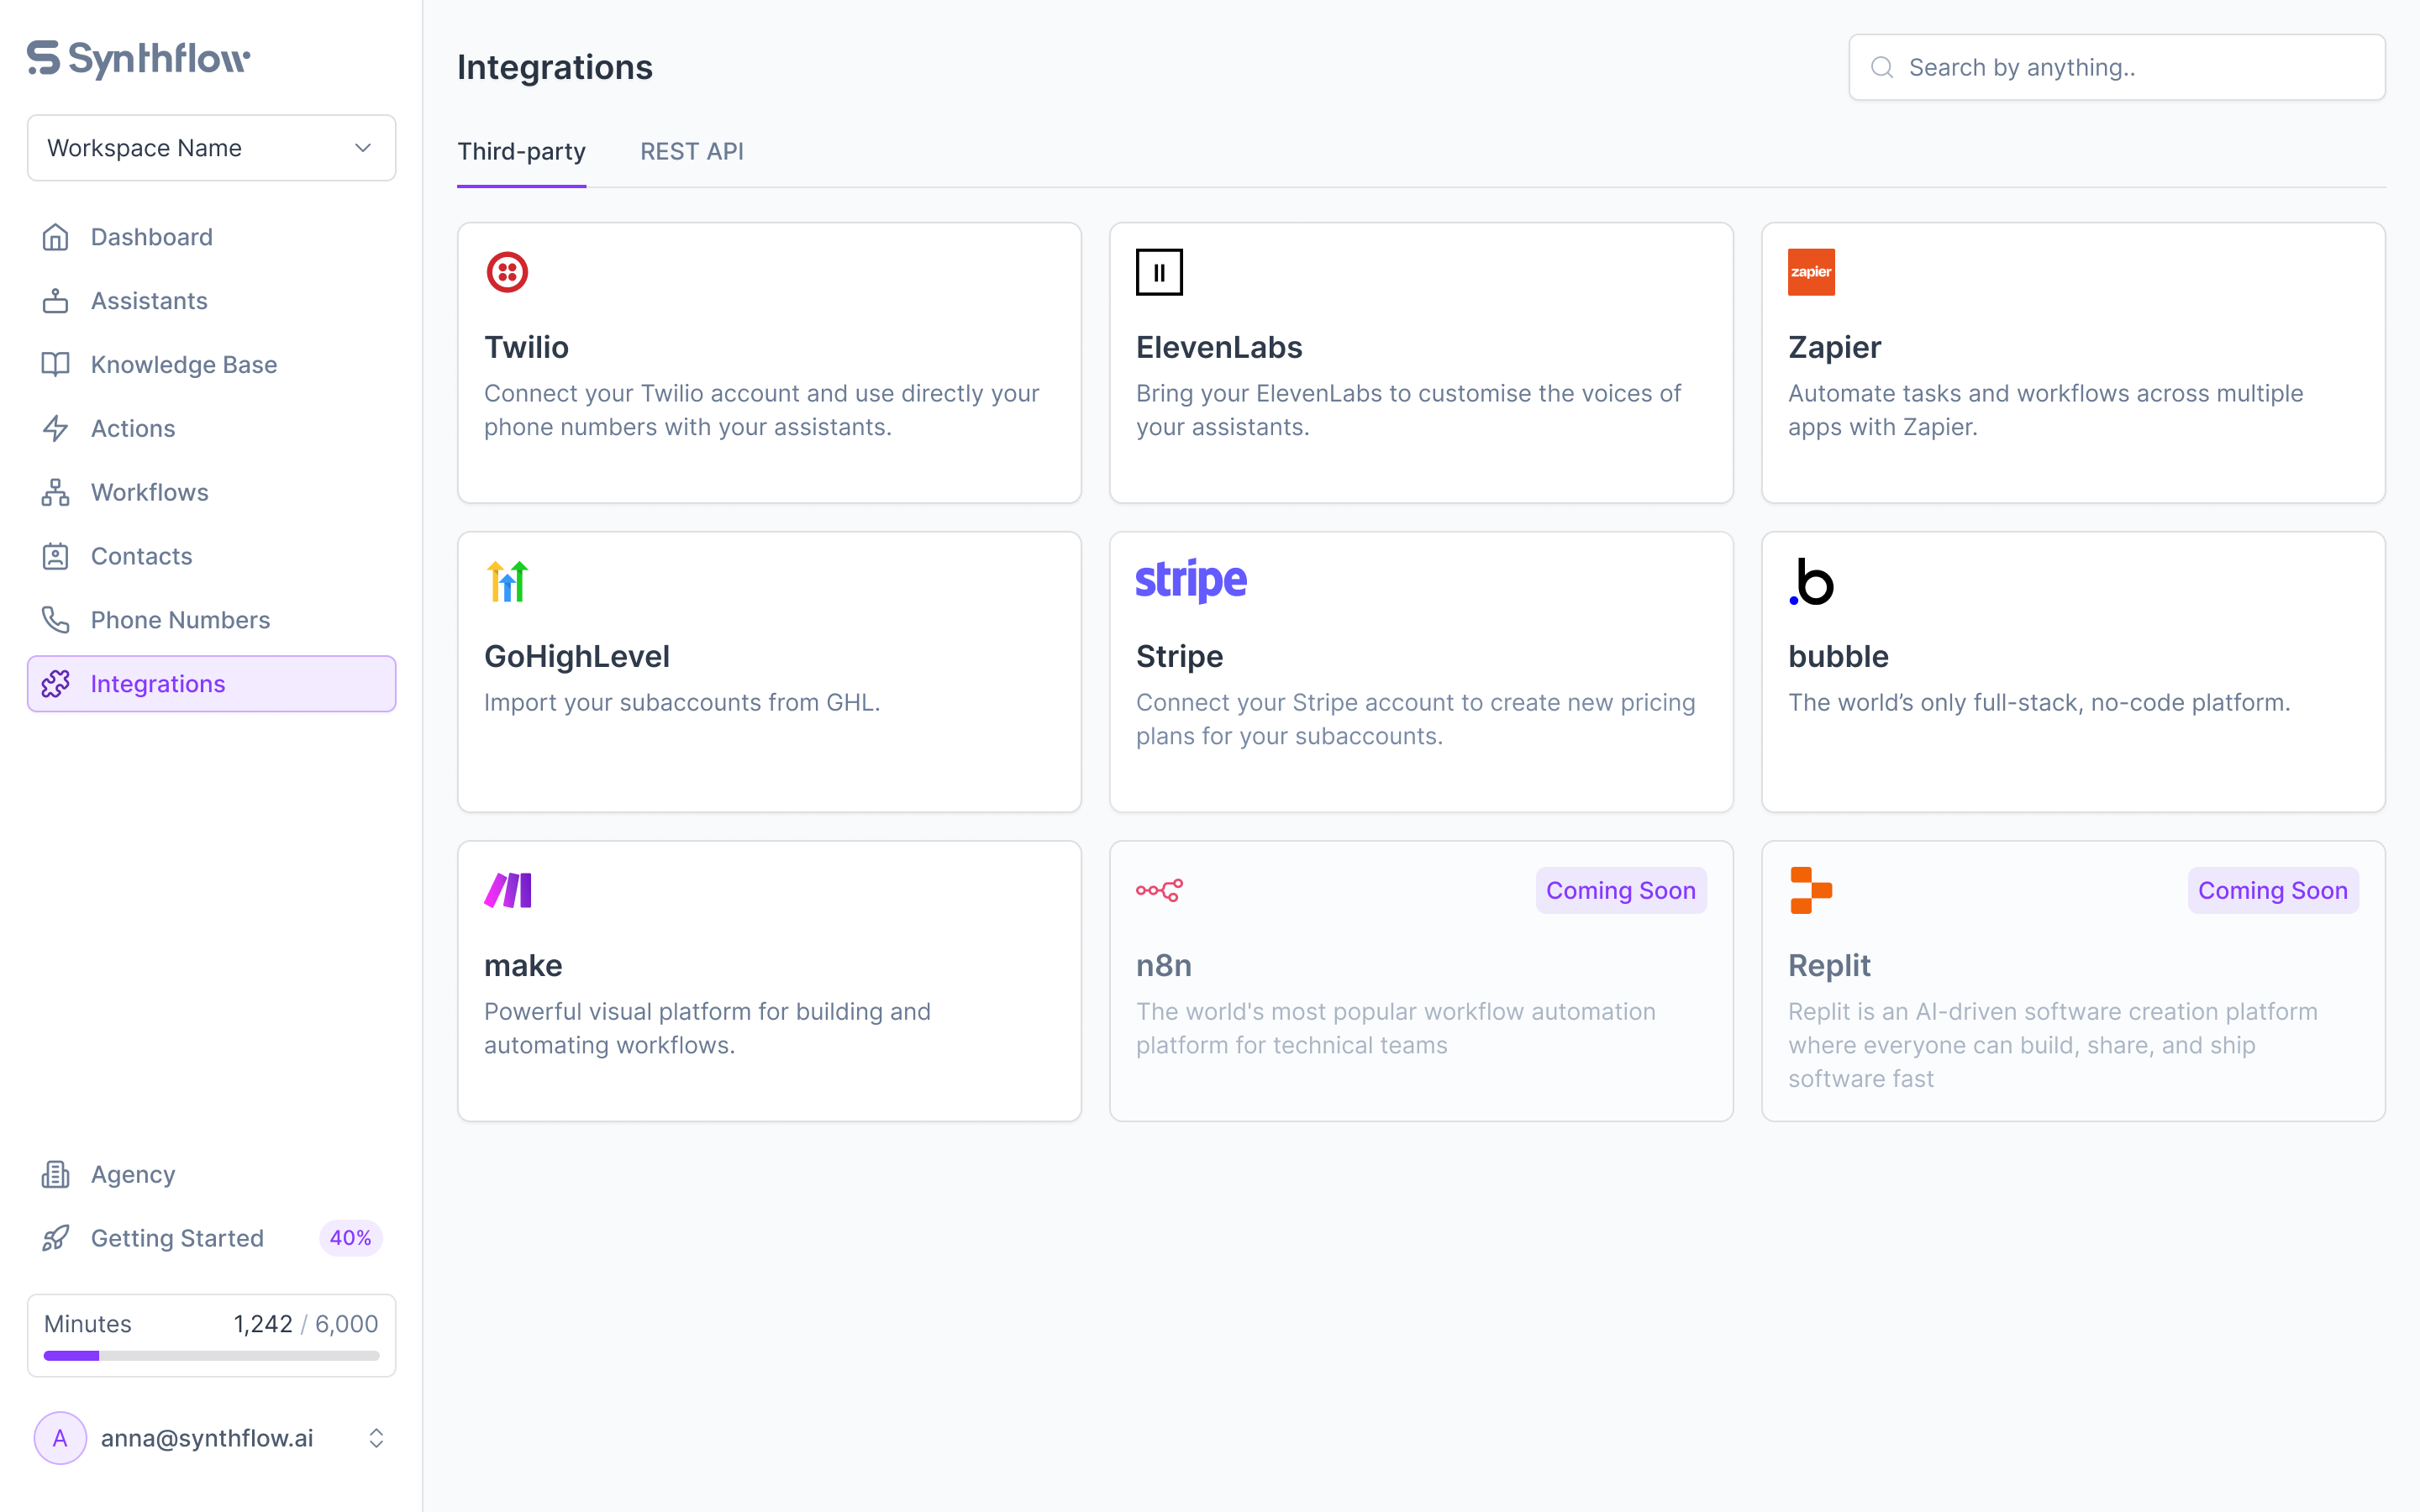Click the Workflows sidebar icon

tap(56, 492)
